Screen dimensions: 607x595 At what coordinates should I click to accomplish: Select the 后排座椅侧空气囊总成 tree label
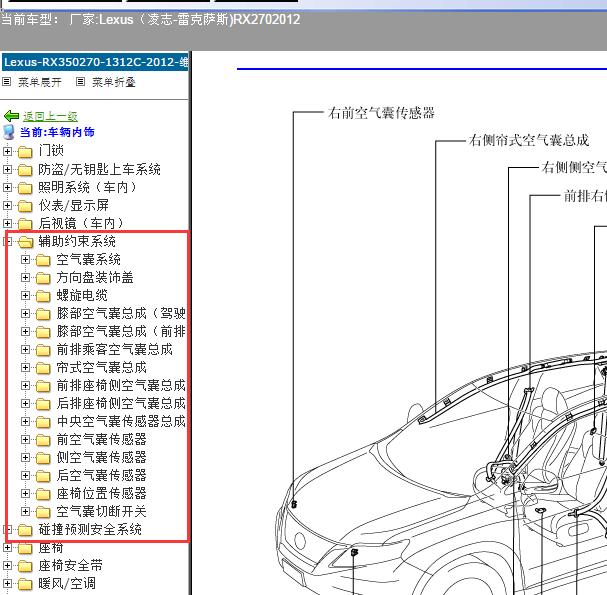(121, 403)
